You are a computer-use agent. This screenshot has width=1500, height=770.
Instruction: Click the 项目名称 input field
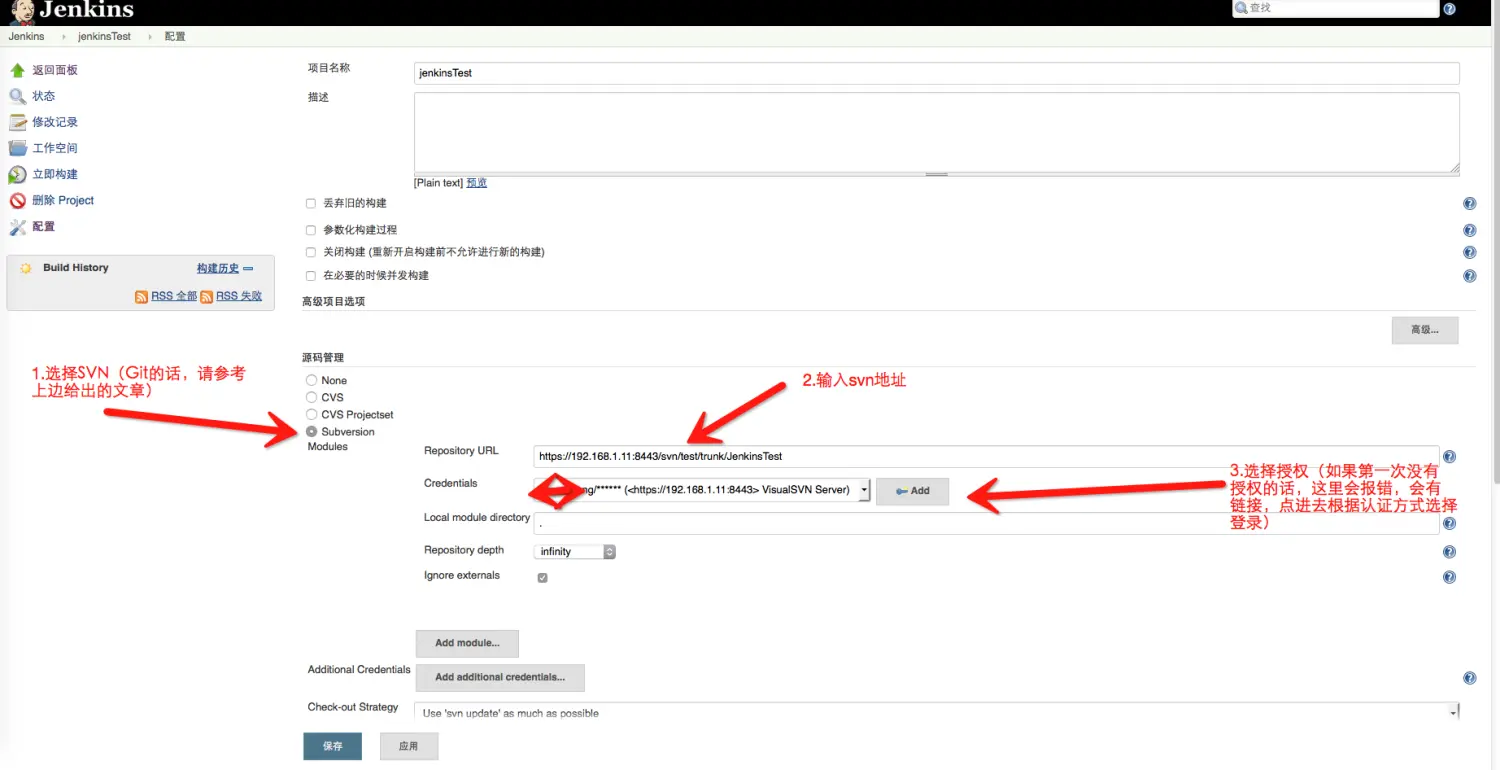(x=937, y=73)
